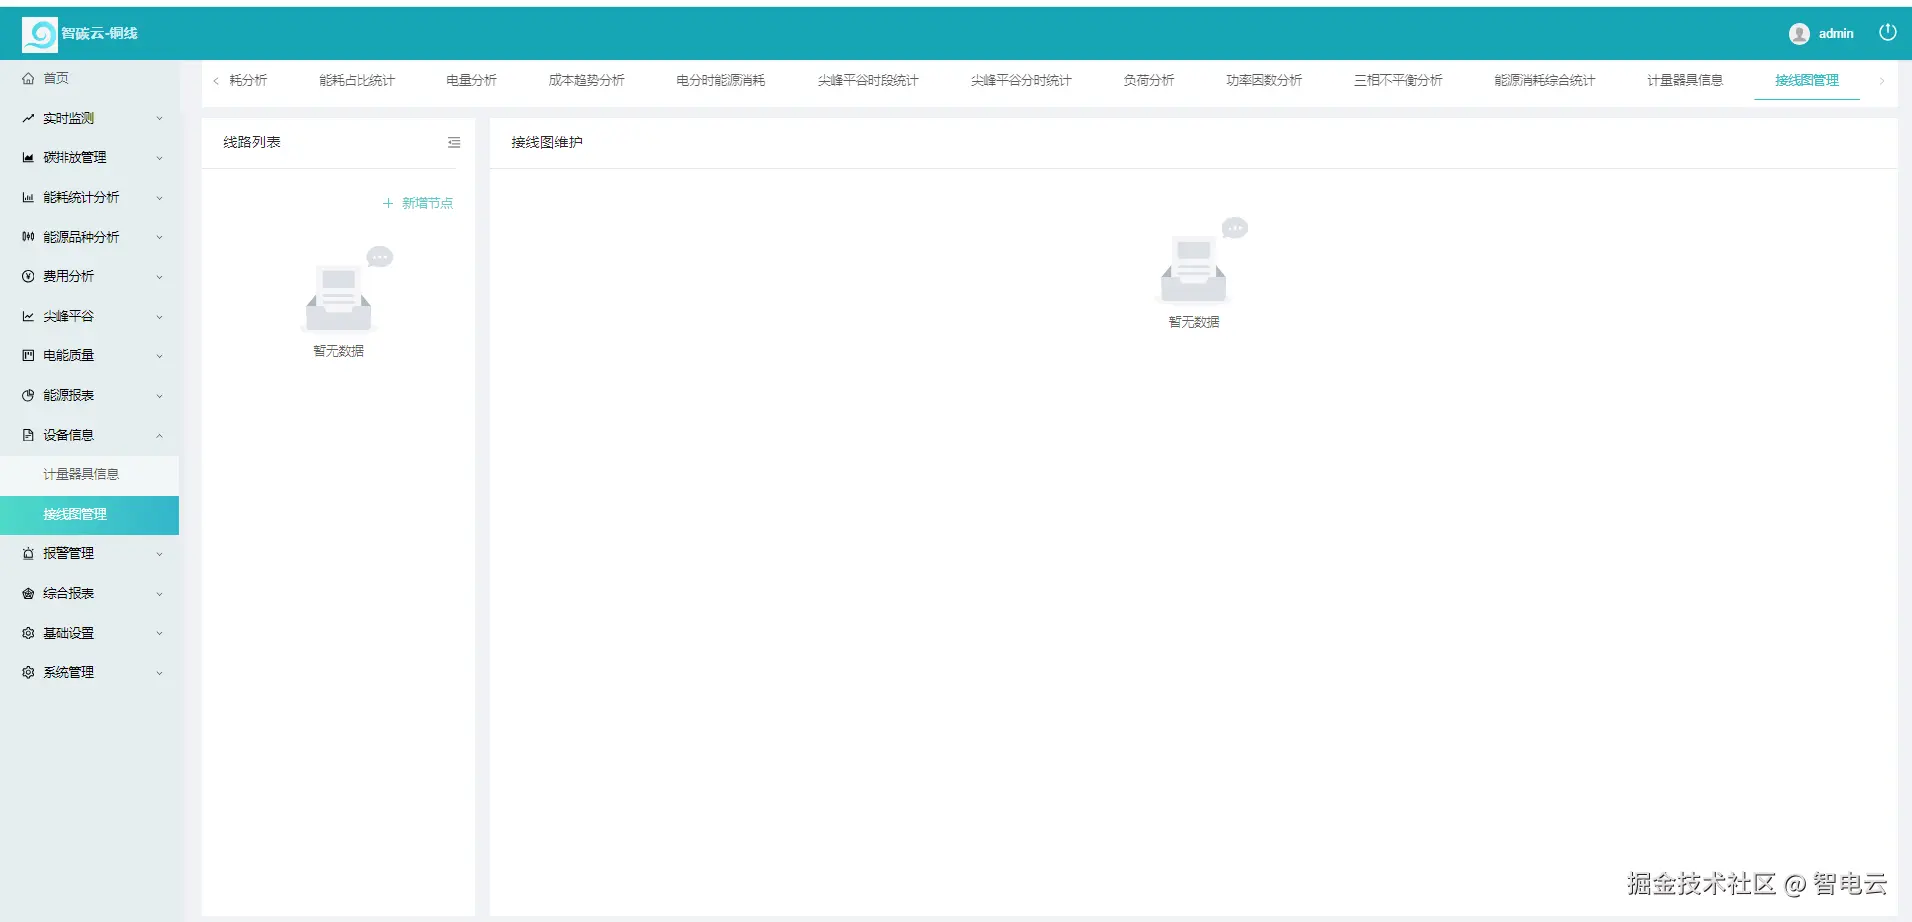
Task: Select the 负荷分析 tab
Action: coord(1149,80)
